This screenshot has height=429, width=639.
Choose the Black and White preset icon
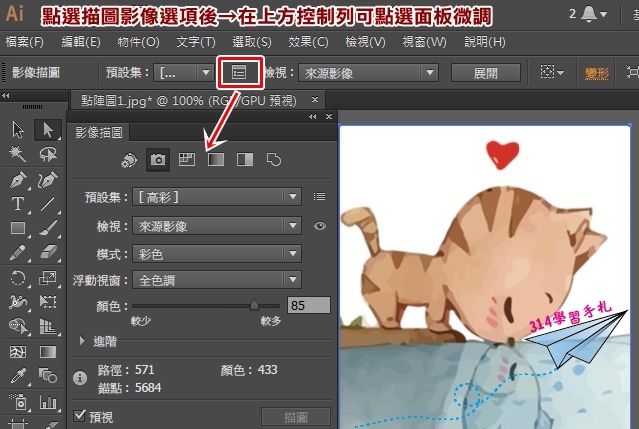tap(245, 159)
